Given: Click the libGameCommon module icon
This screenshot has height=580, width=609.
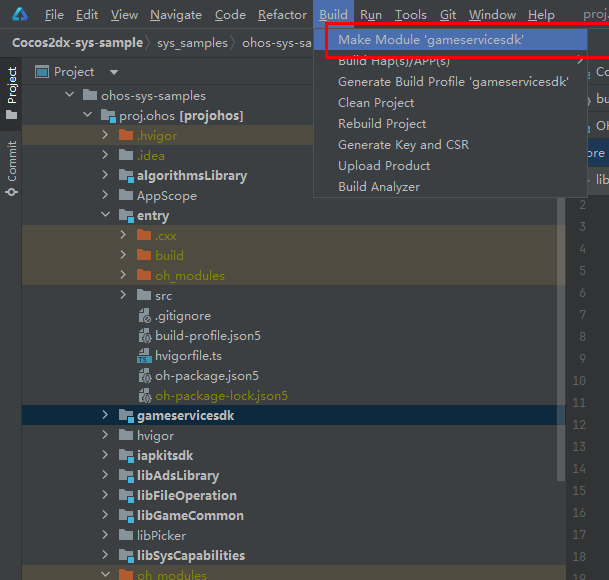Looking at the screenshot, I should point(126,516).
